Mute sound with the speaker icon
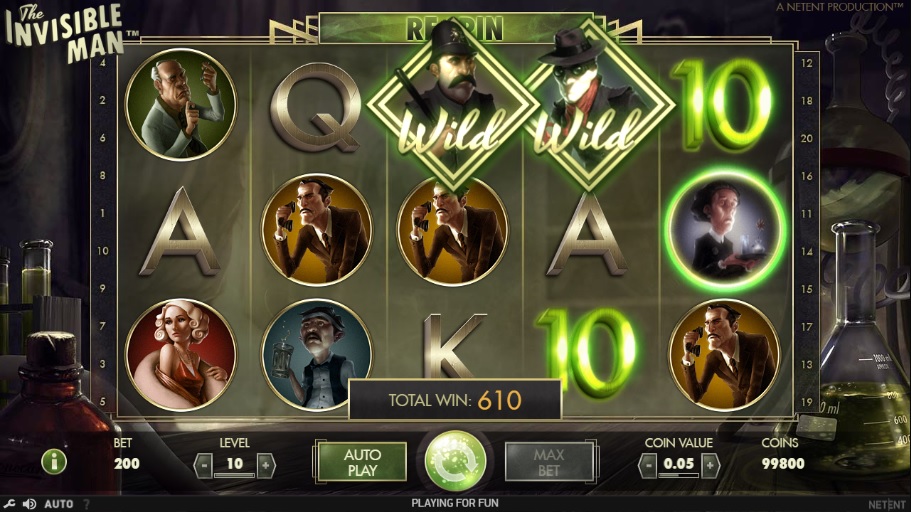The width and height of the screenshot is (911, 512). (29, 504)
